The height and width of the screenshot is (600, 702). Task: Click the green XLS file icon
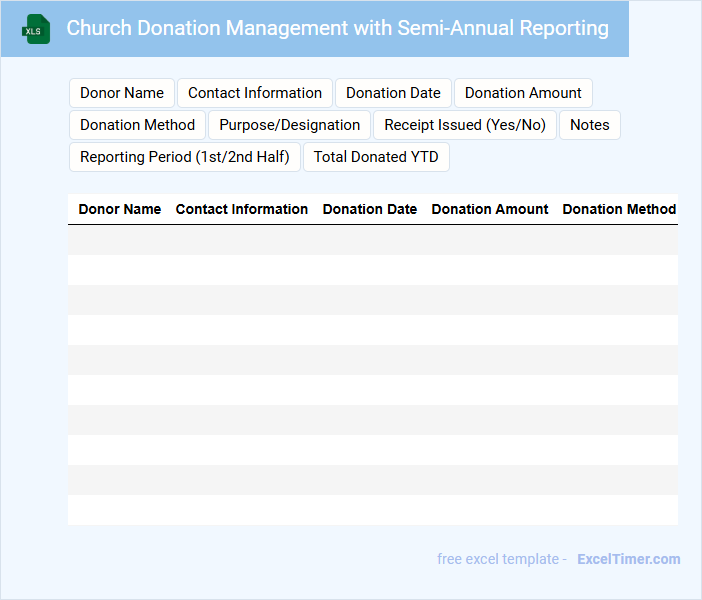37,29
